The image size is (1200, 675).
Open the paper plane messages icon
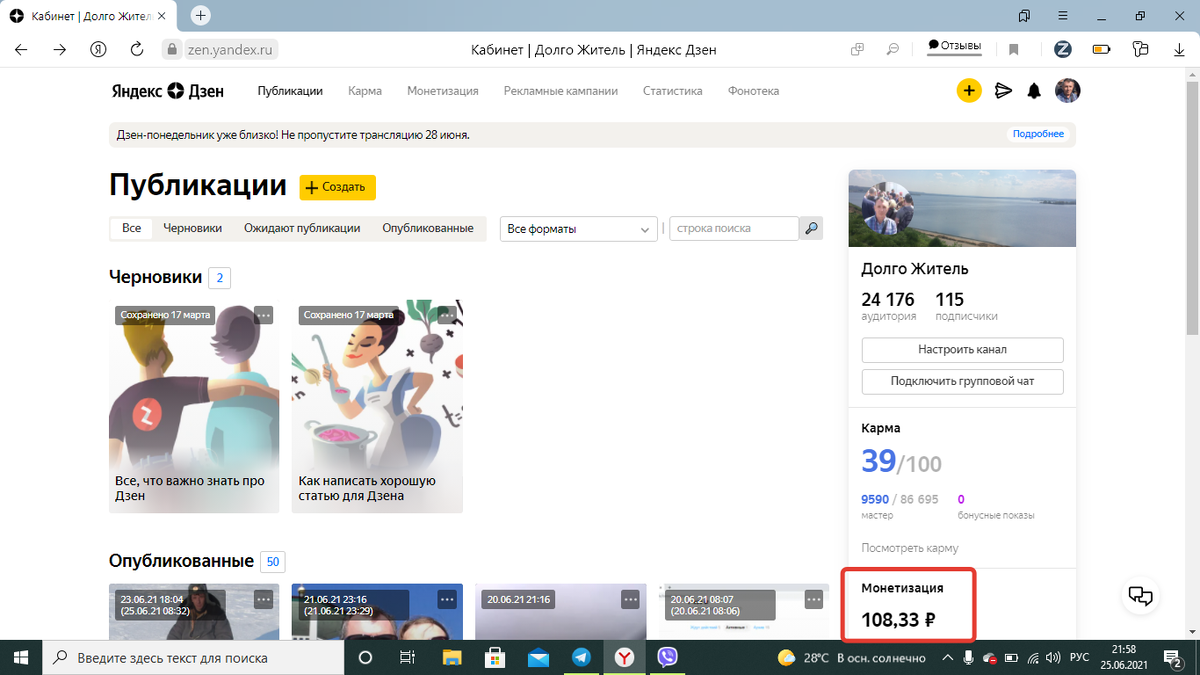[x=1003, y=91]
